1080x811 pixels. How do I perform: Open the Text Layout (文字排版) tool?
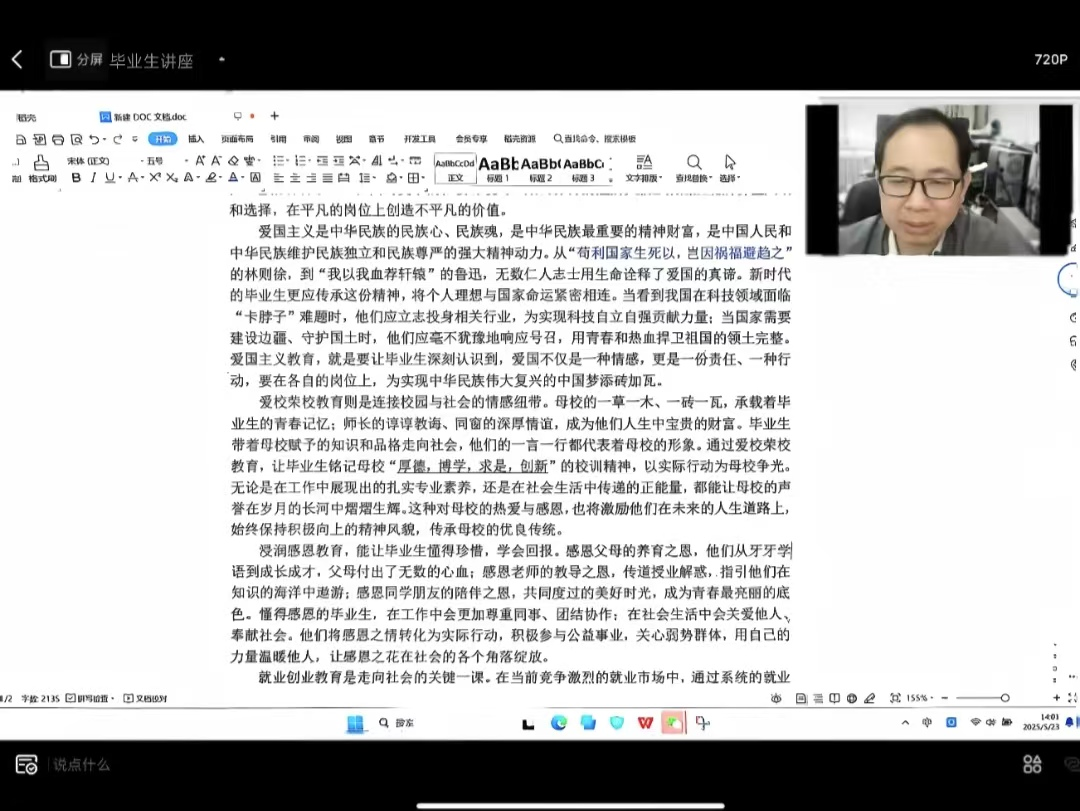[x=644, y=167]
